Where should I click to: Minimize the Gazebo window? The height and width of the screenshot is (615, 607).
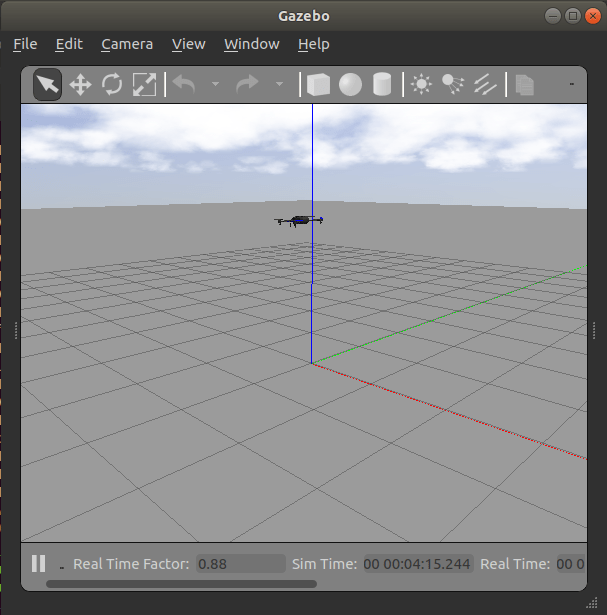click(553, 16)
